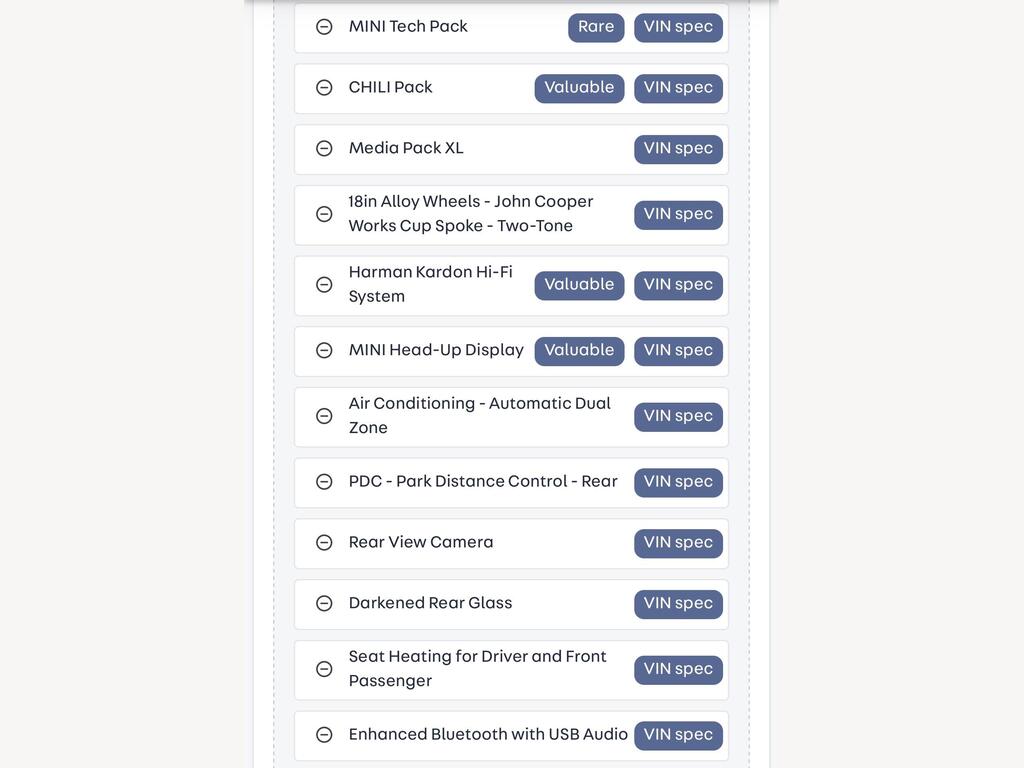Screen dimensions: 1024x768
Task: Select the Rare badge on MINI Tech Pack
Action: [596, 27]
